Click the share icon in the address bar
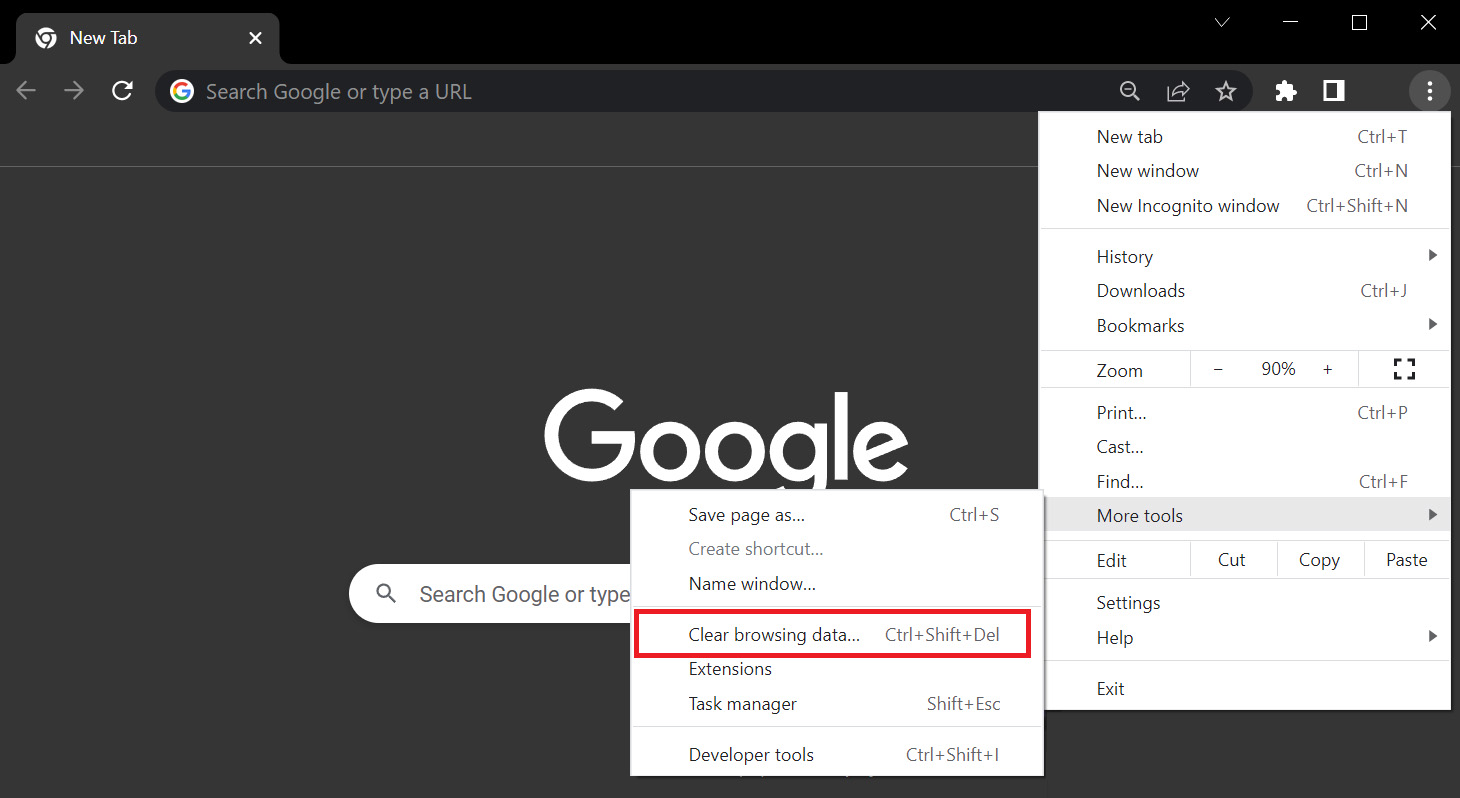Image resolution: width=1460 pixels, height=798 pixels. (1177, 91)
